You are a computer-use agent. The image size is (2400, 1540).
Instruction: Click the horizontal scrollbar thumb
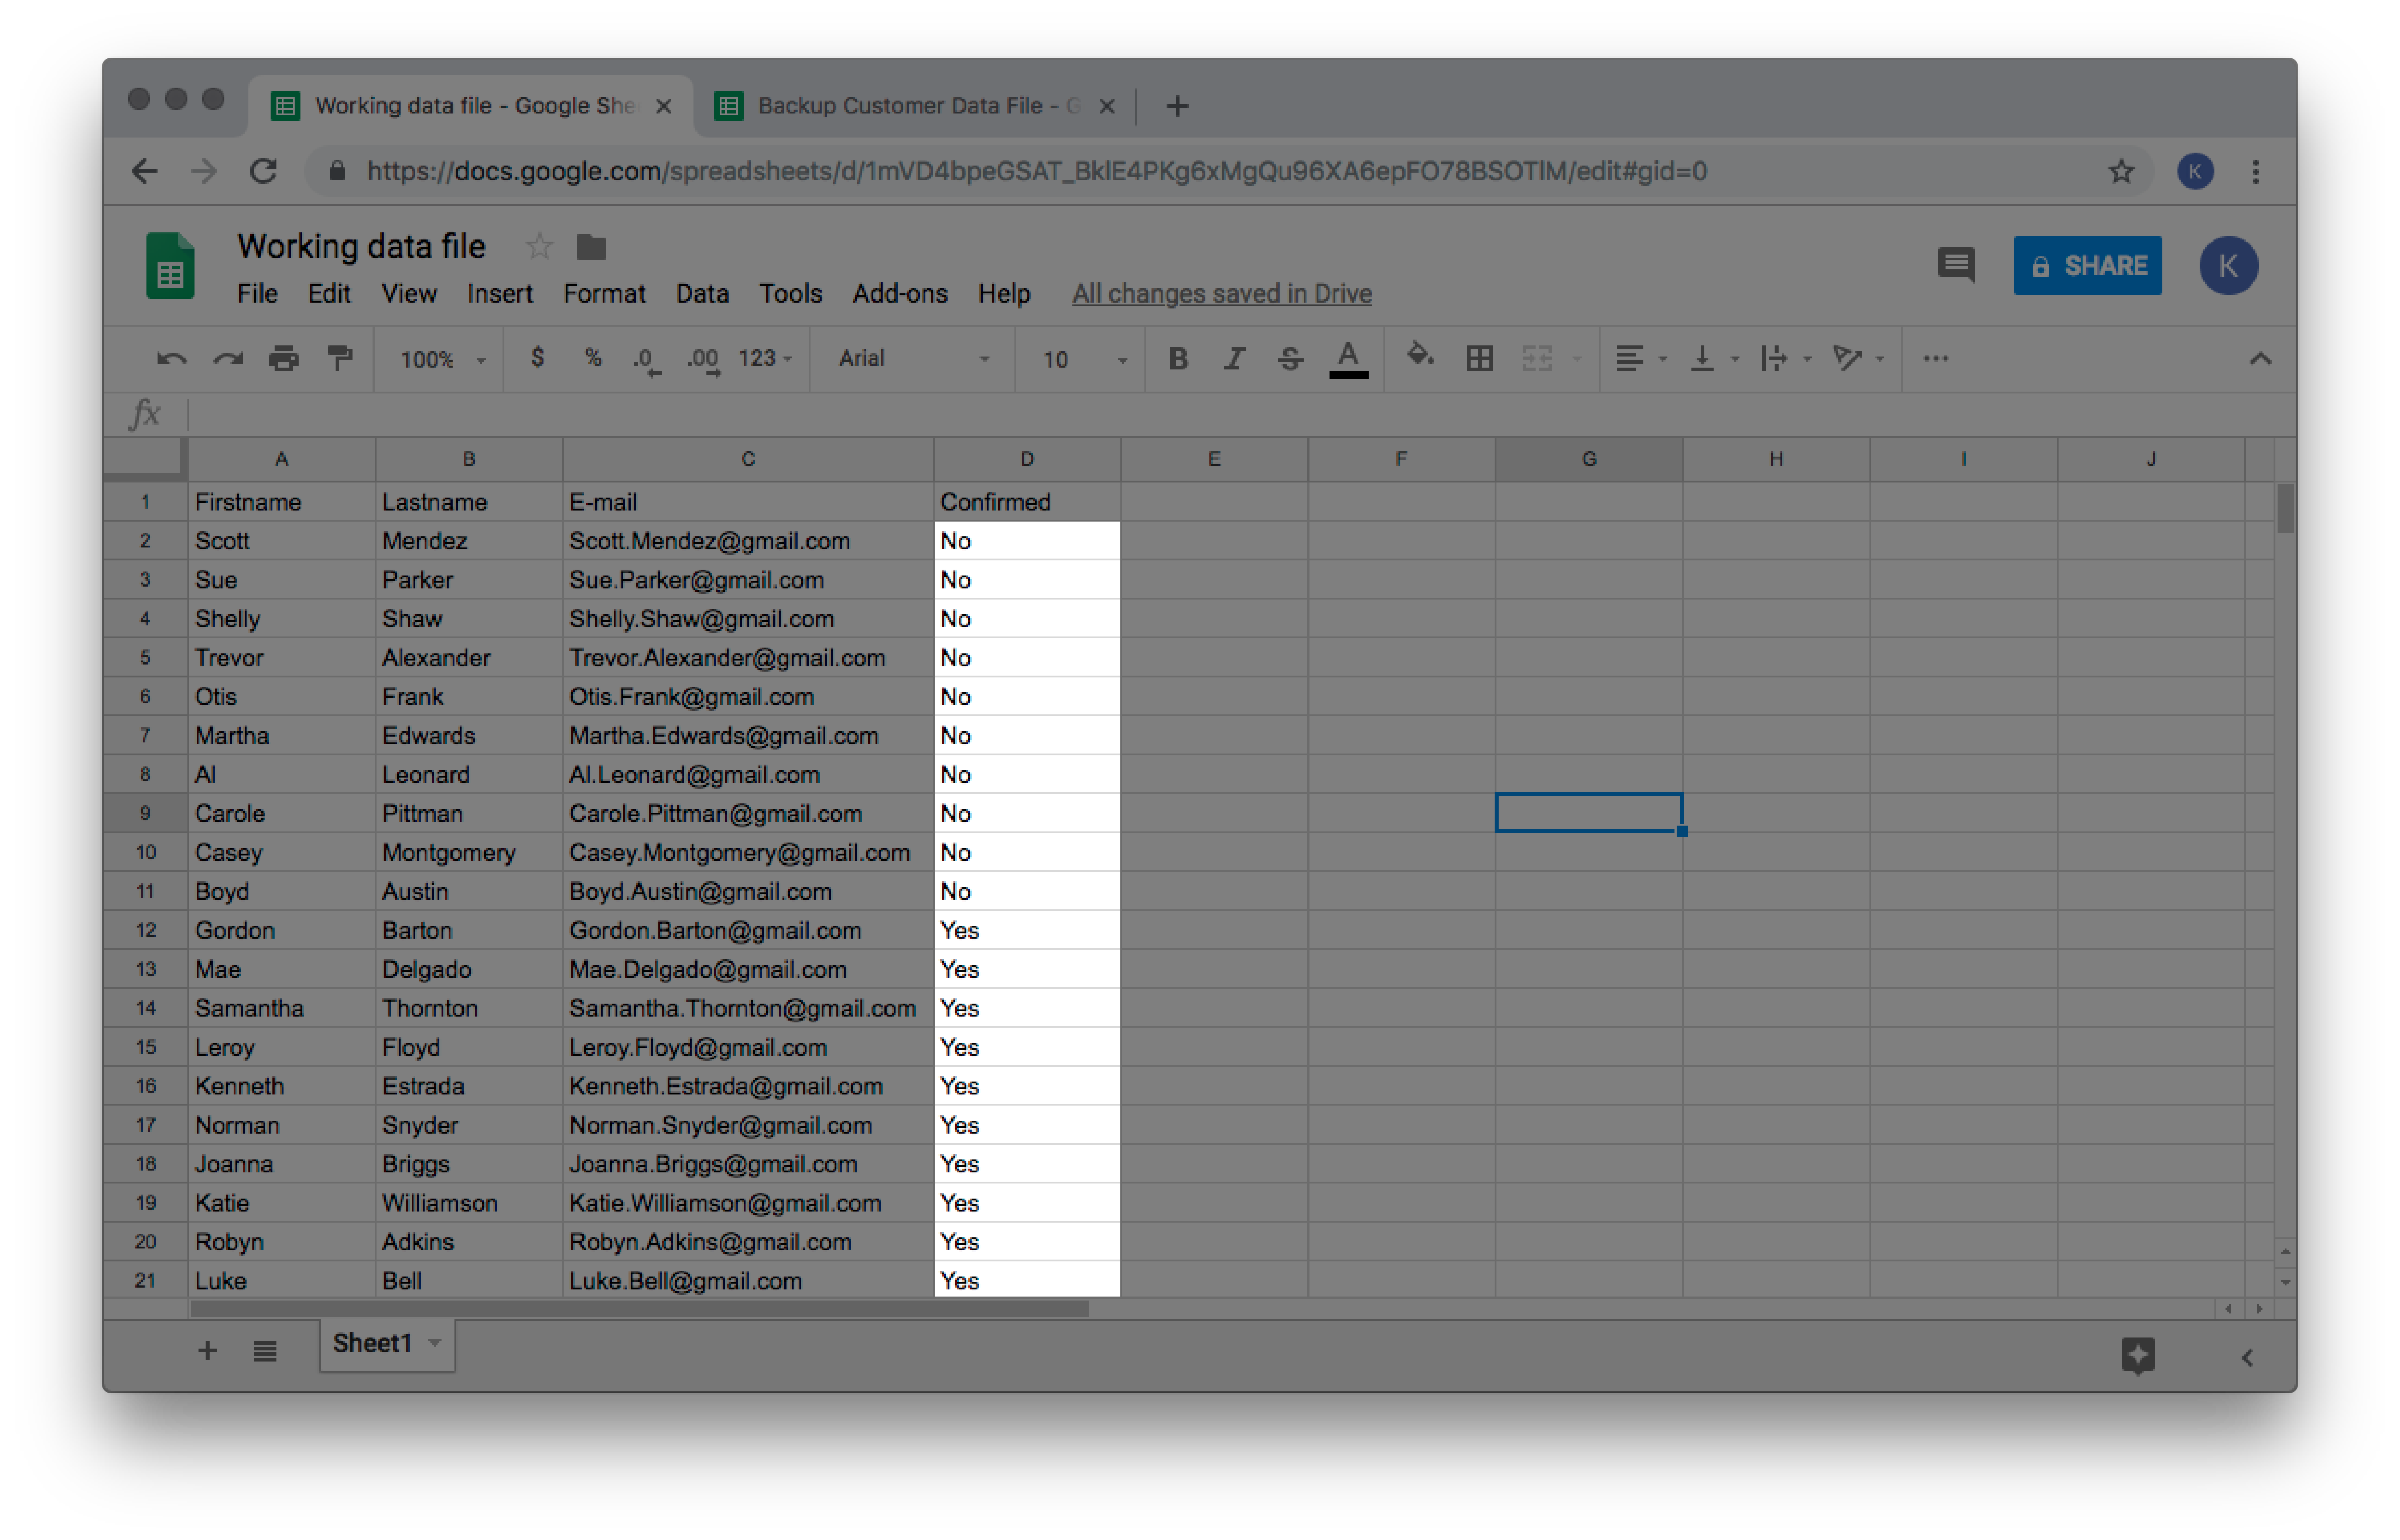coord(639,1308)
